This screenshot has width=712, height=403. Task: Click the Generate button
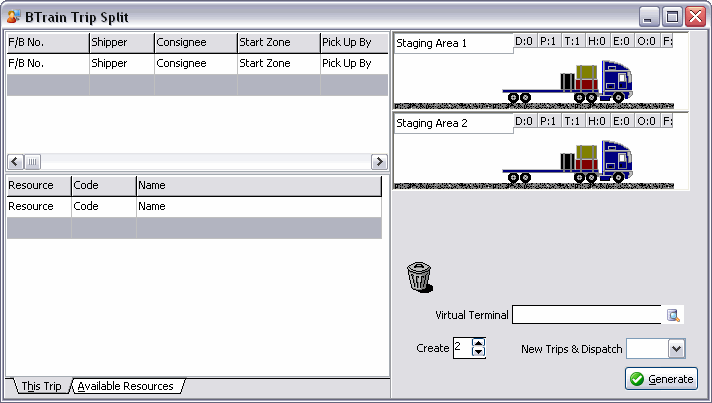tap(662, 379)
